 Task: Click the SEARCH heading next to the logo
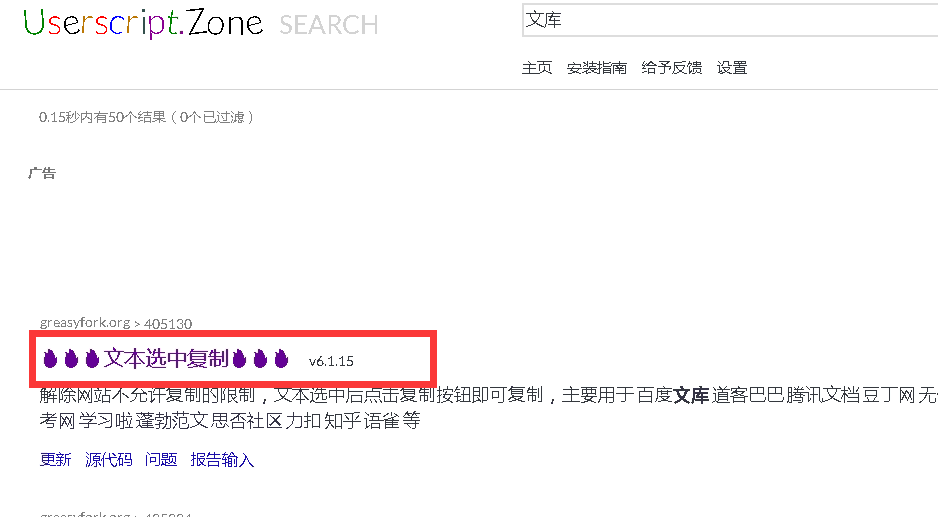pos(328,25)
